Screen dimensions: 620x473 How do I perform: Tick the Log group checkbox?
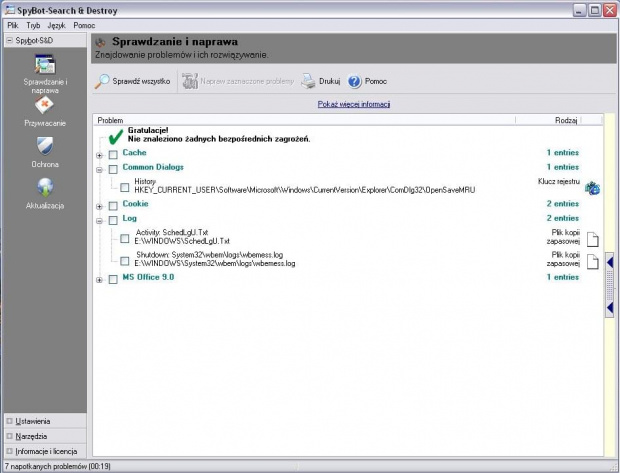[113, 220]
